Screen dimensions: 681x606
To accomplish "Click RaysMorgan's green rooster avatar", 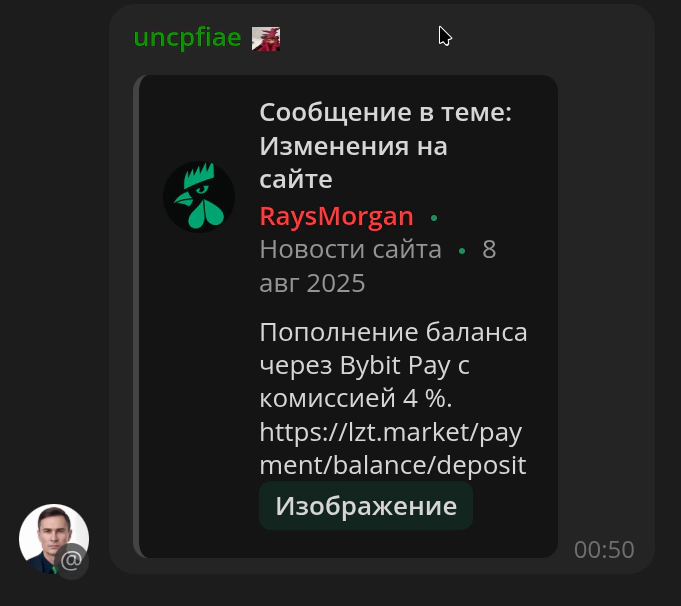I will pos(199,196).
